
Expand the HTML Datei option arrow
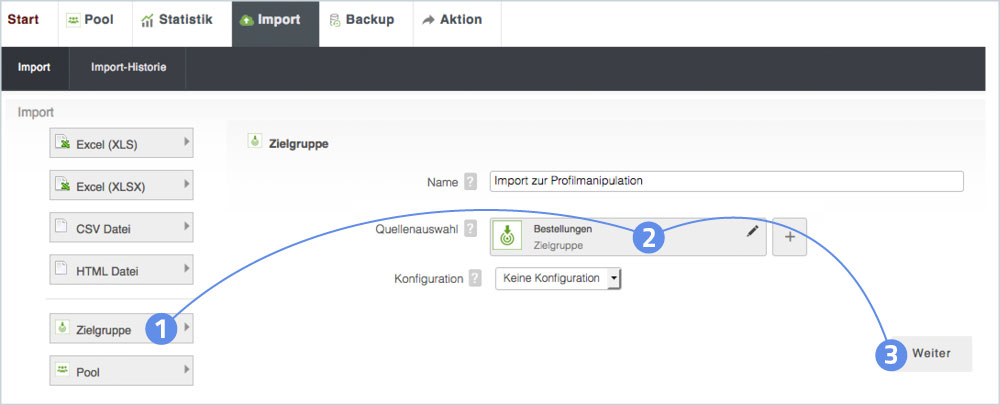pos(186,269)
